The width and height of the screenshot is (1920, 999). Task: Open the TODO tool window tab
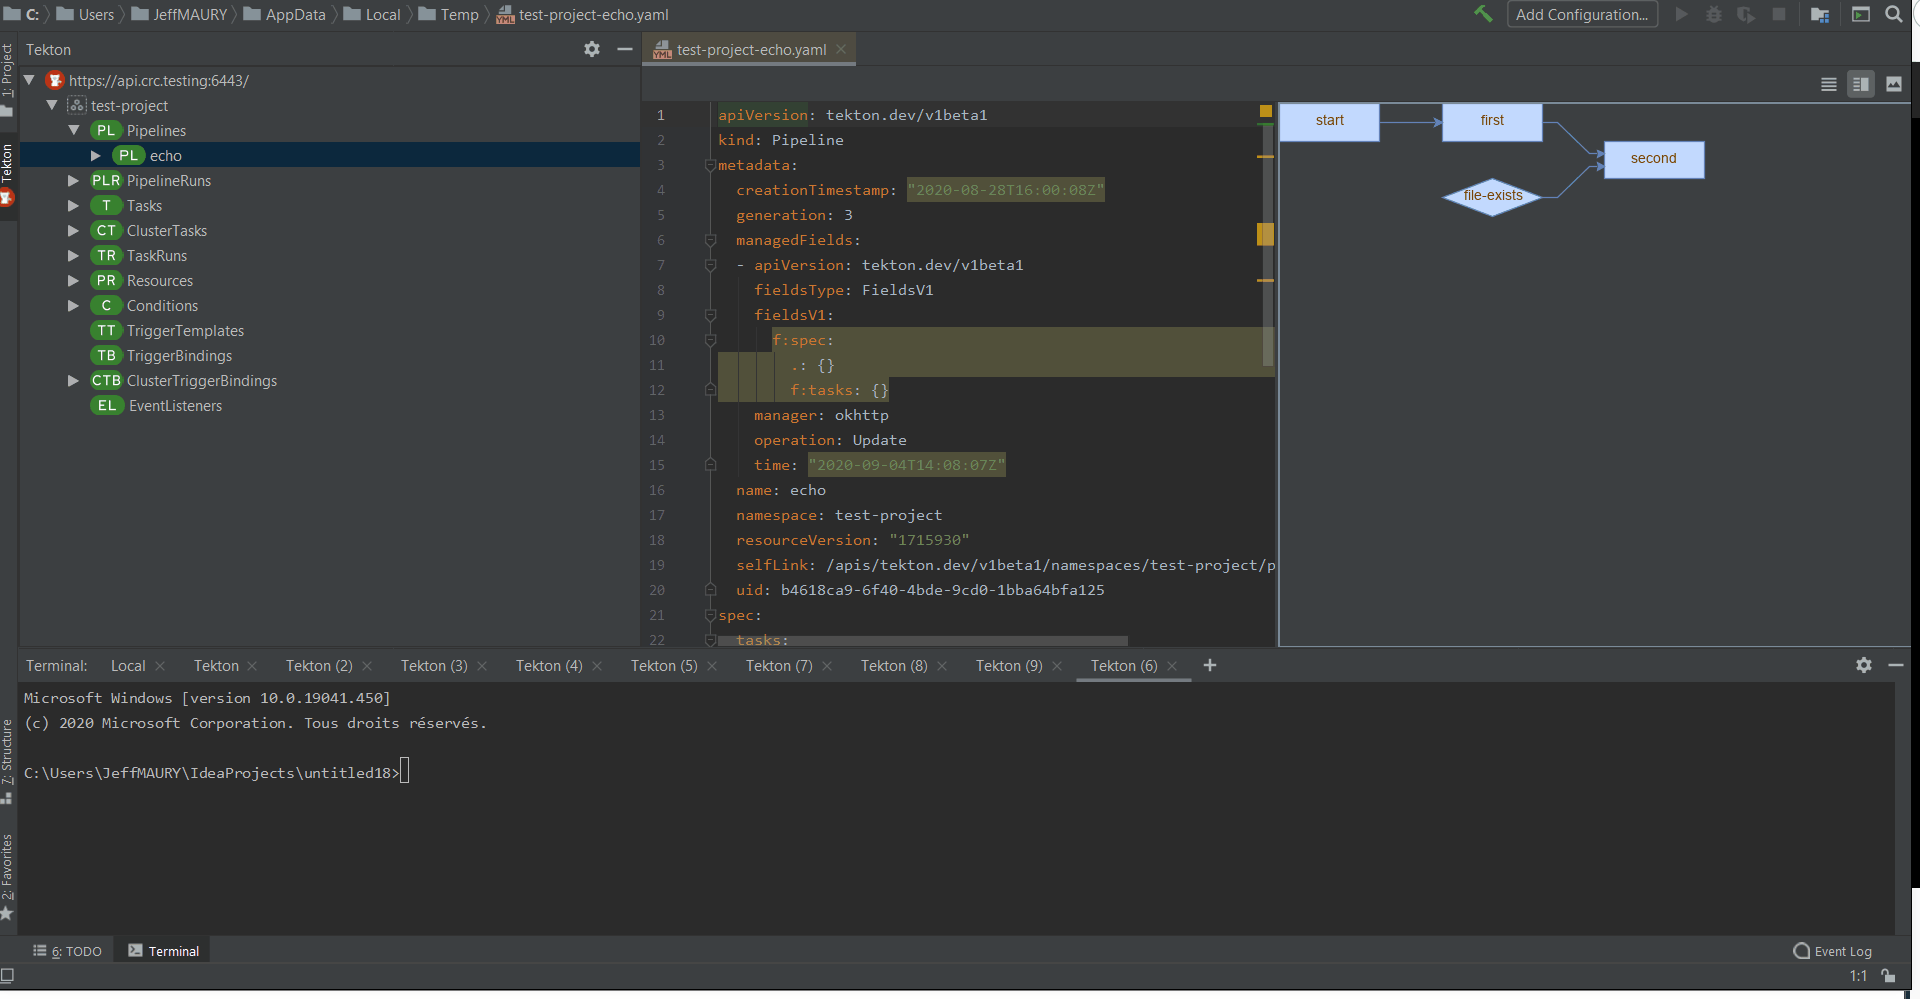[68, 951]
